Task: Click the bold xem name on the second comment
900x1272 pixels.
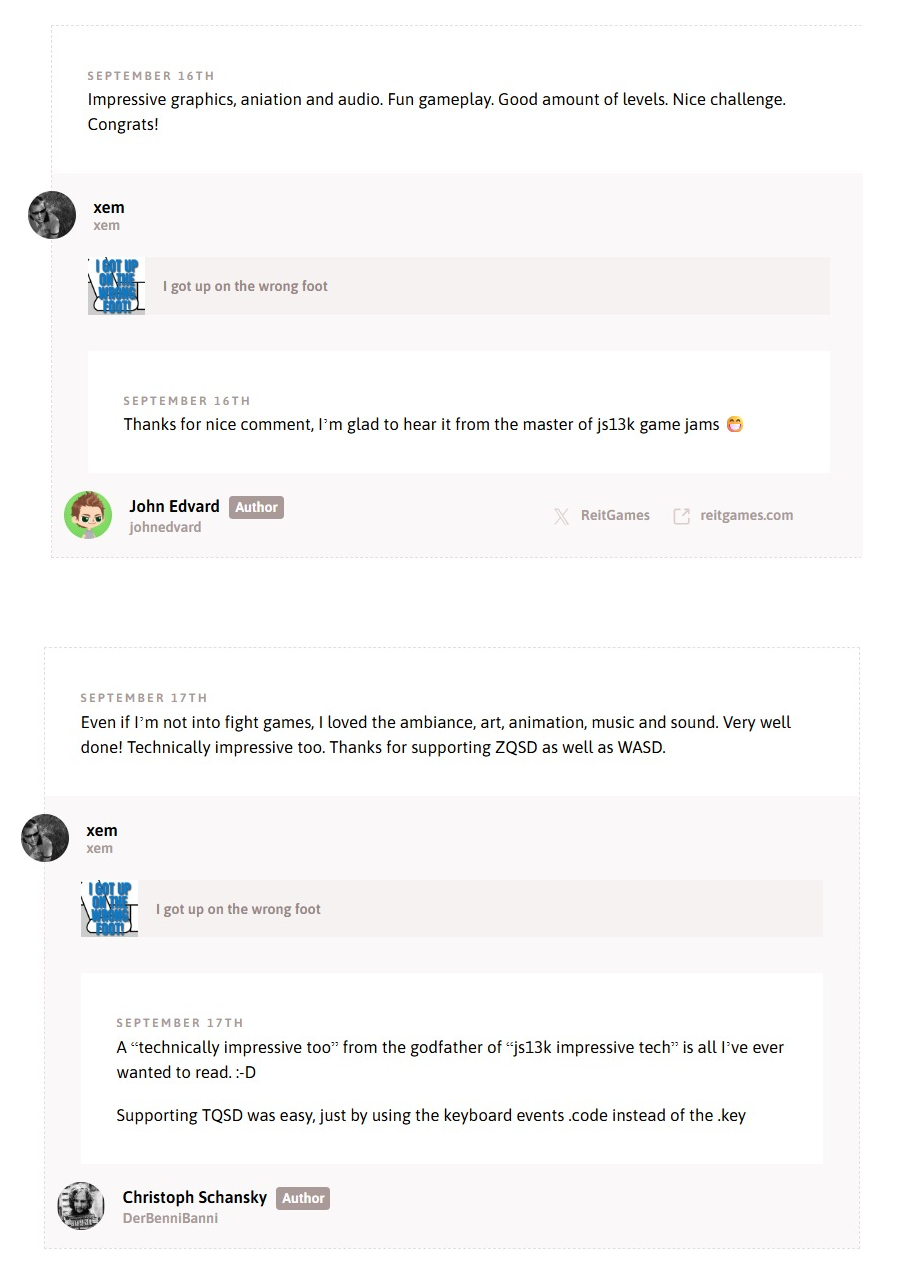Action: pos(102,831)
